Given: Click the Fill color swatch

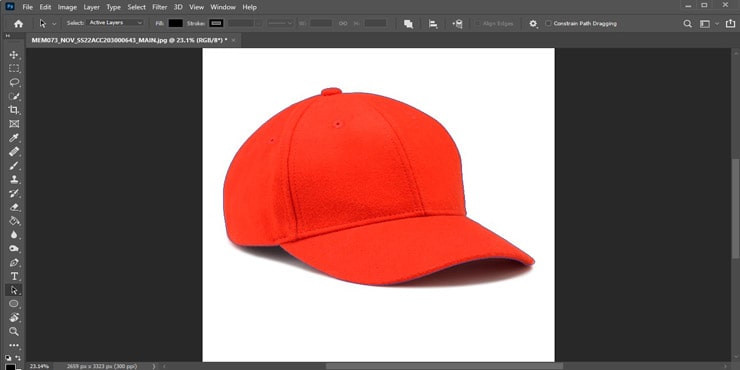Looking at the screenshot, I should 176,23.
